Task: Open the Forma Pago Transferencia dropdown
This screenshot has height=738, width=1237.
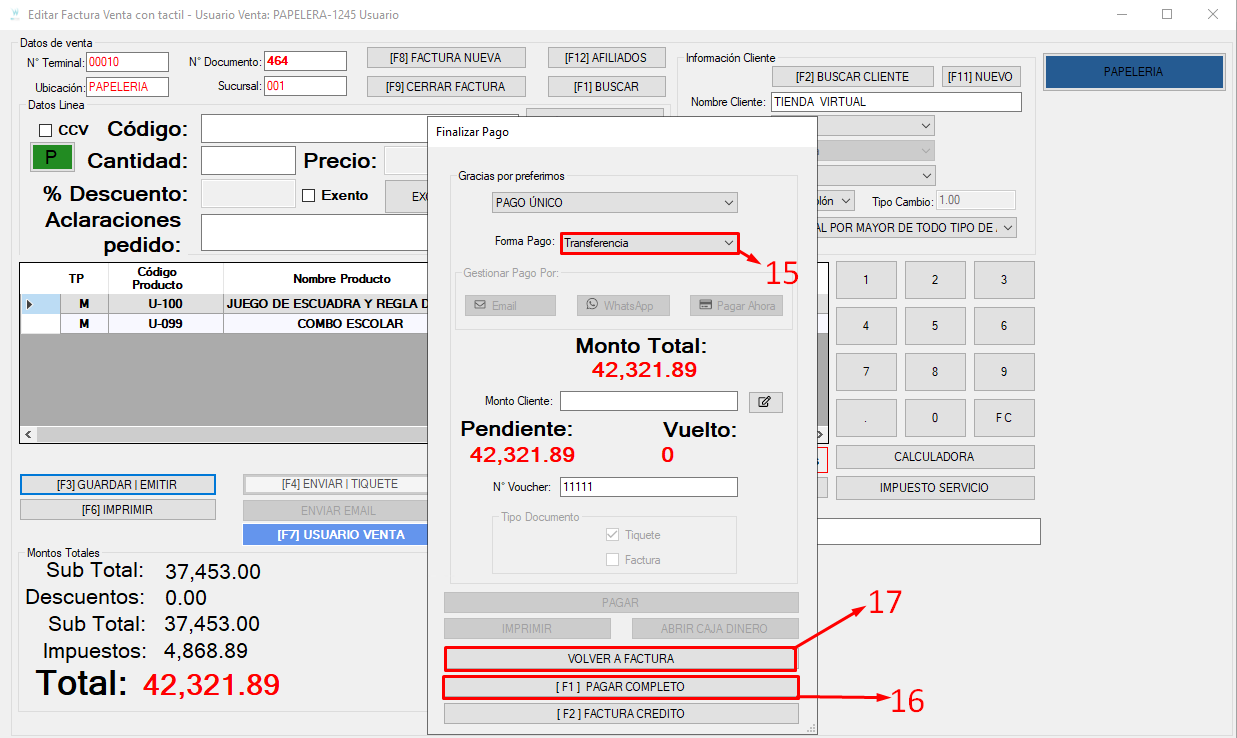Action: pyautogui.click(x=649, y=243)
